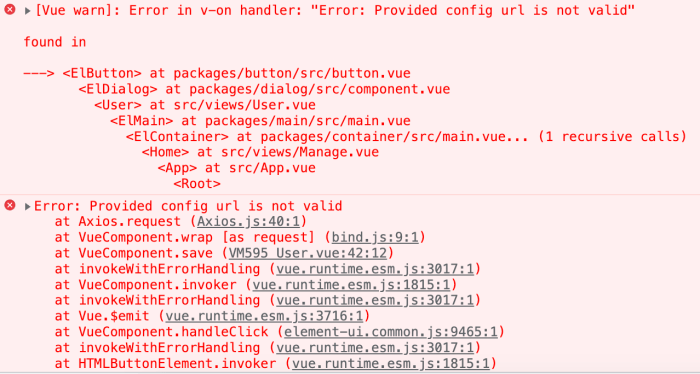This screenshot has height=374, width=700.
Task: Open the VM595 User.vue:42:12 source link
Action: (308, 253)
